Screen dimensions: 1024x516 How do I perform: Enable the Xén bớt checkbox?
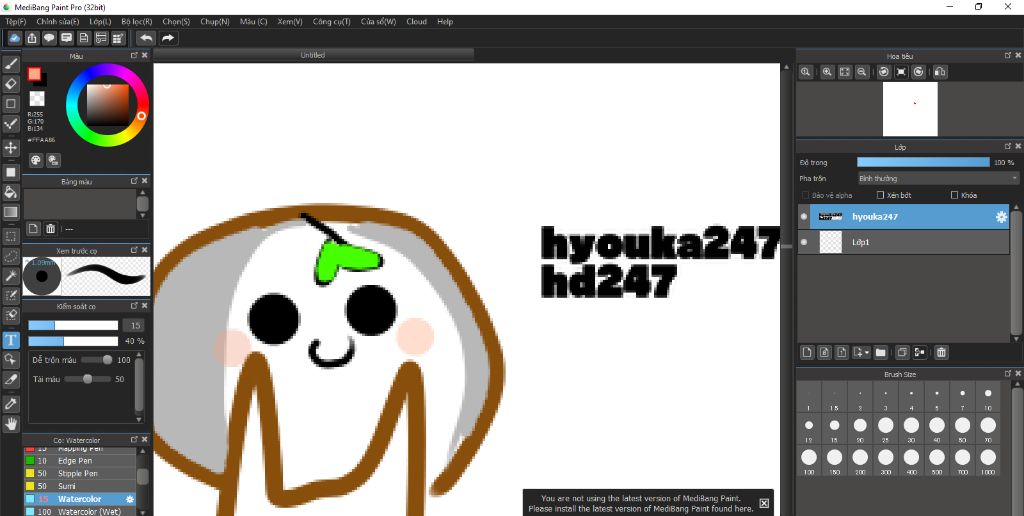(880, 195)
